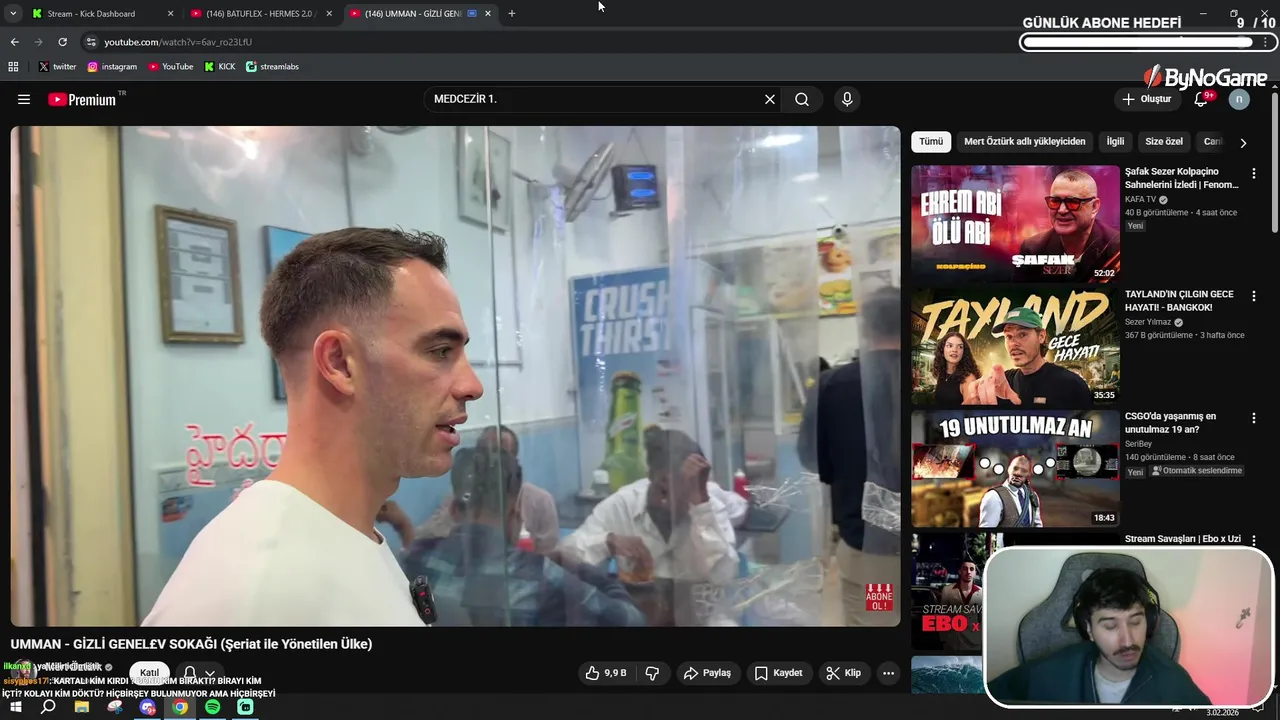Open options for Tayland Bangkok video

pyautogui.click(x=1254, y=296)
